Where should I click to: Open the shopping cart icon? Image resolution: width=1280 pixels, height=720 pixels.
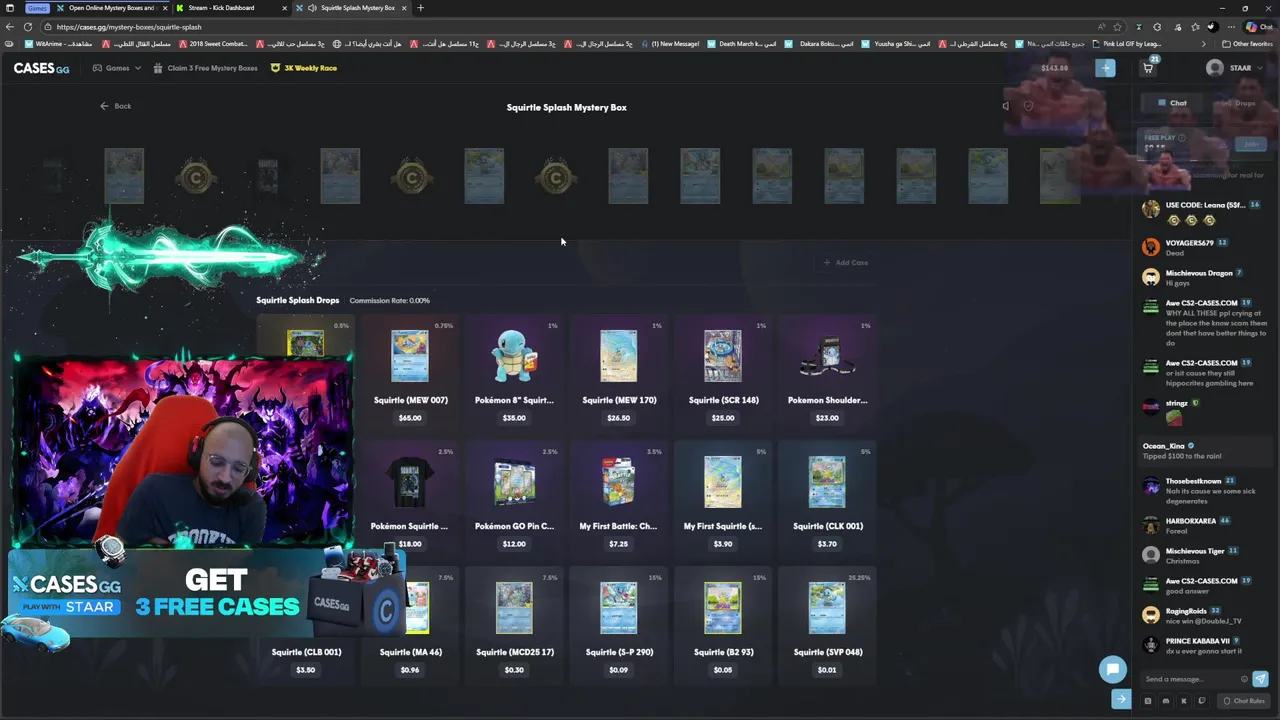pyautogui.click(x=1148, y=68)
